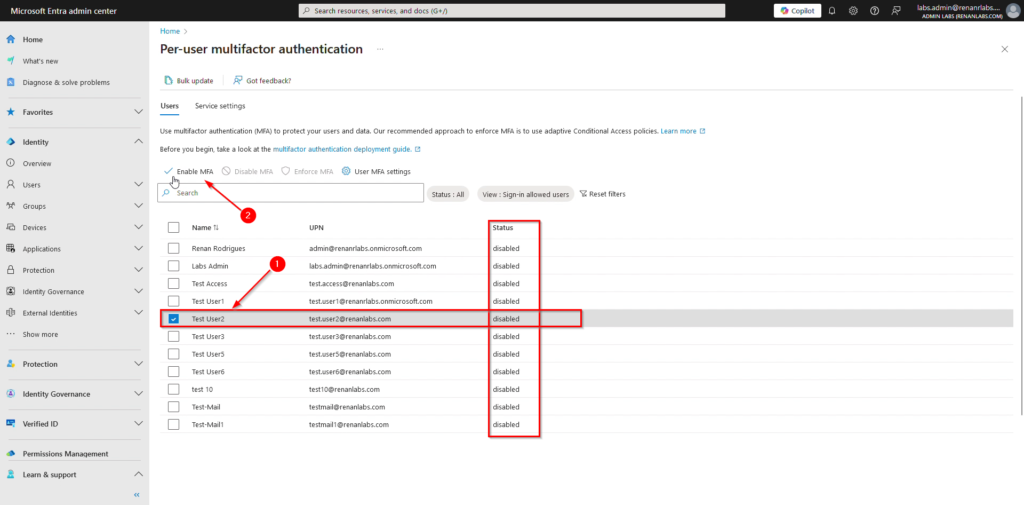Click the user search input field
Screen dimensions: 1024x505
pyautogui.click(x=291, y=193)
